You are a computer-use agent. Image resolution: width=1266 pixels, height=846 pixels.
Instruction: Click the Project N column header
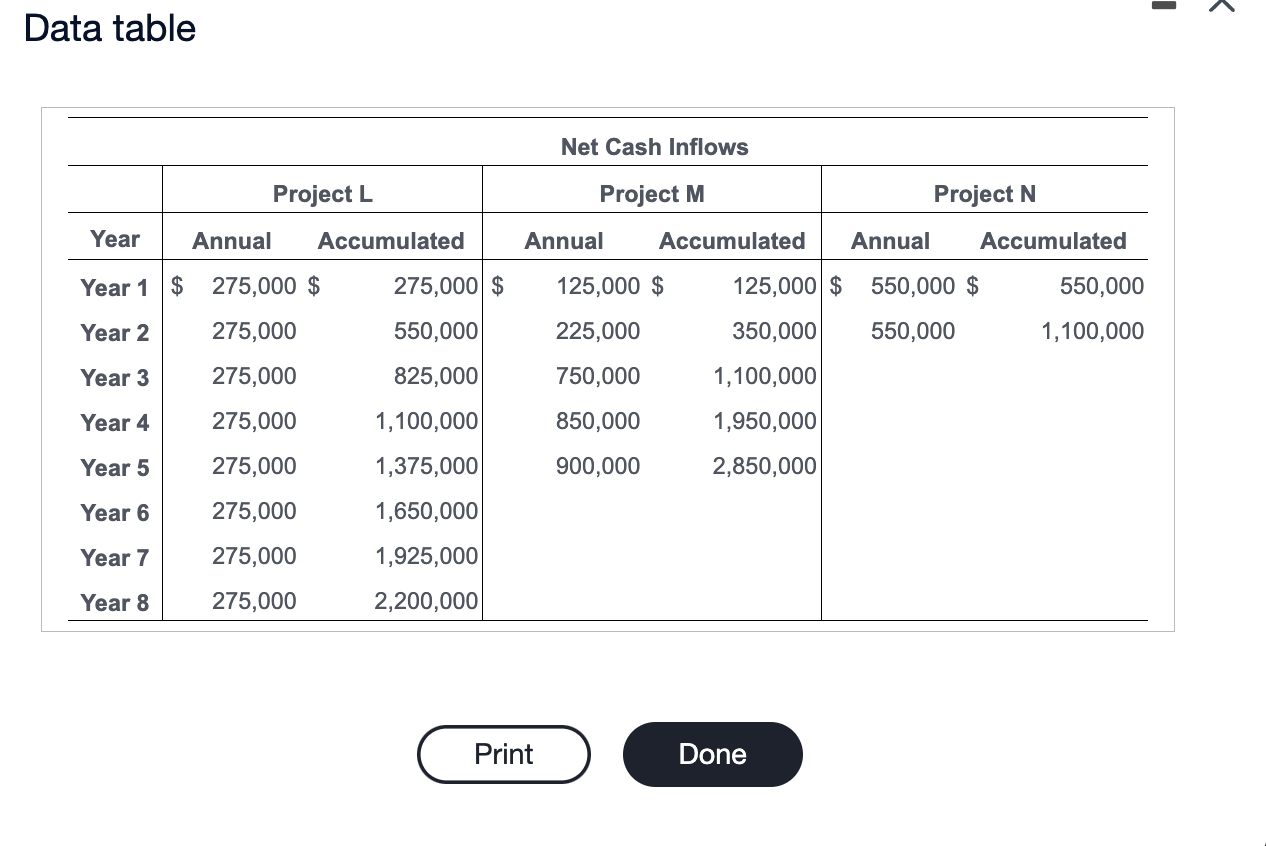[984, 193]
